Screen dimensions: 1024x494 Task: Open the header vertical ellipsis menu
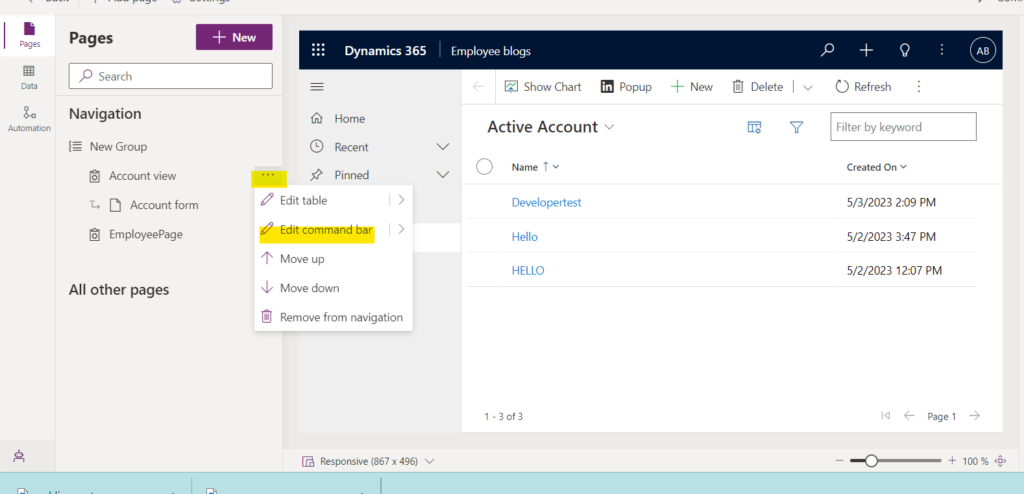click(x=942, y=50)
